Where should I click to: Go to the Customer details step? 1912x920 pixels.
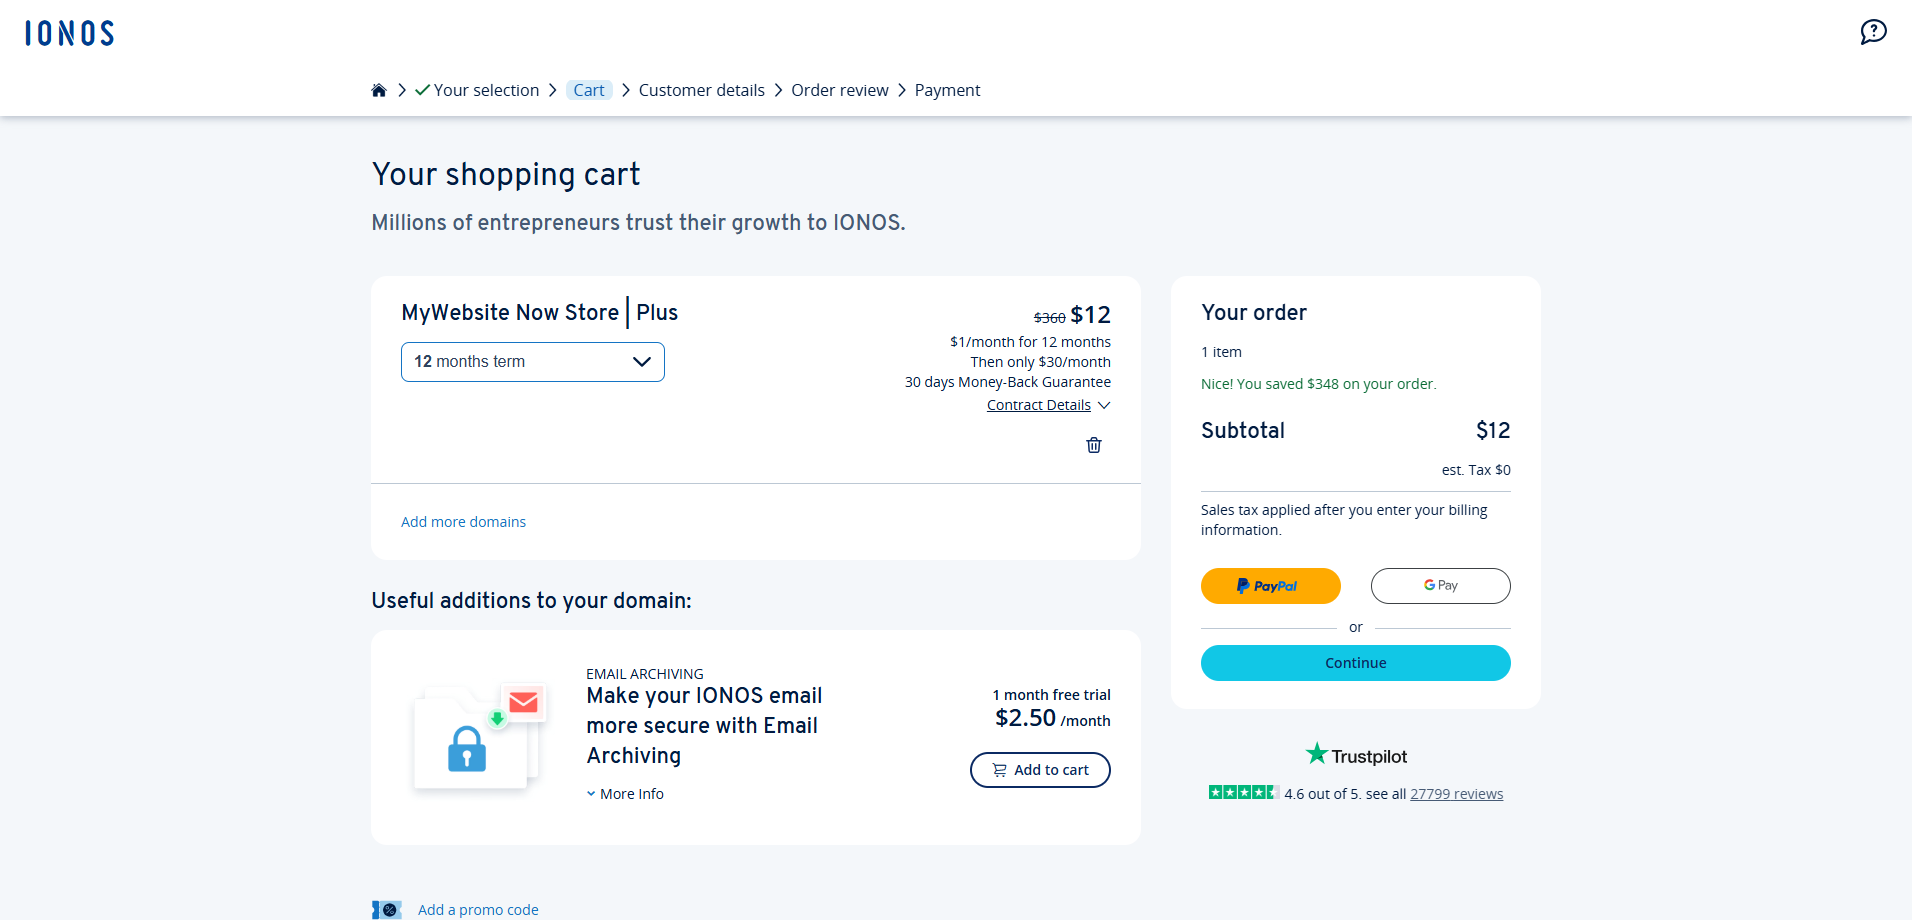(x=701, y=90)
